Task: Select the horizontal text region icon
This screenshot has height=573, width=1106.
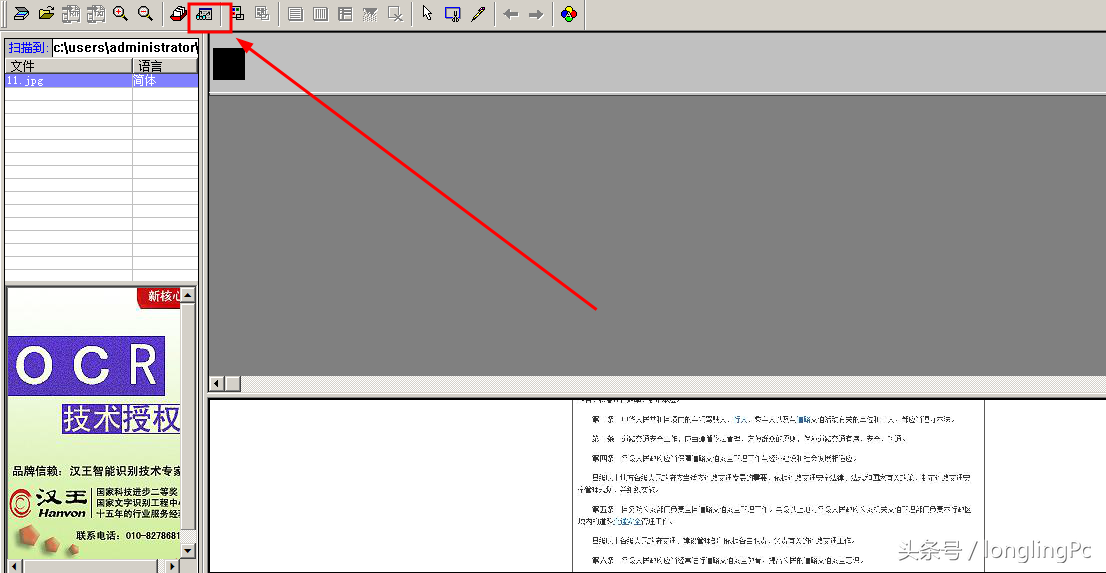Action: (296, 13)
